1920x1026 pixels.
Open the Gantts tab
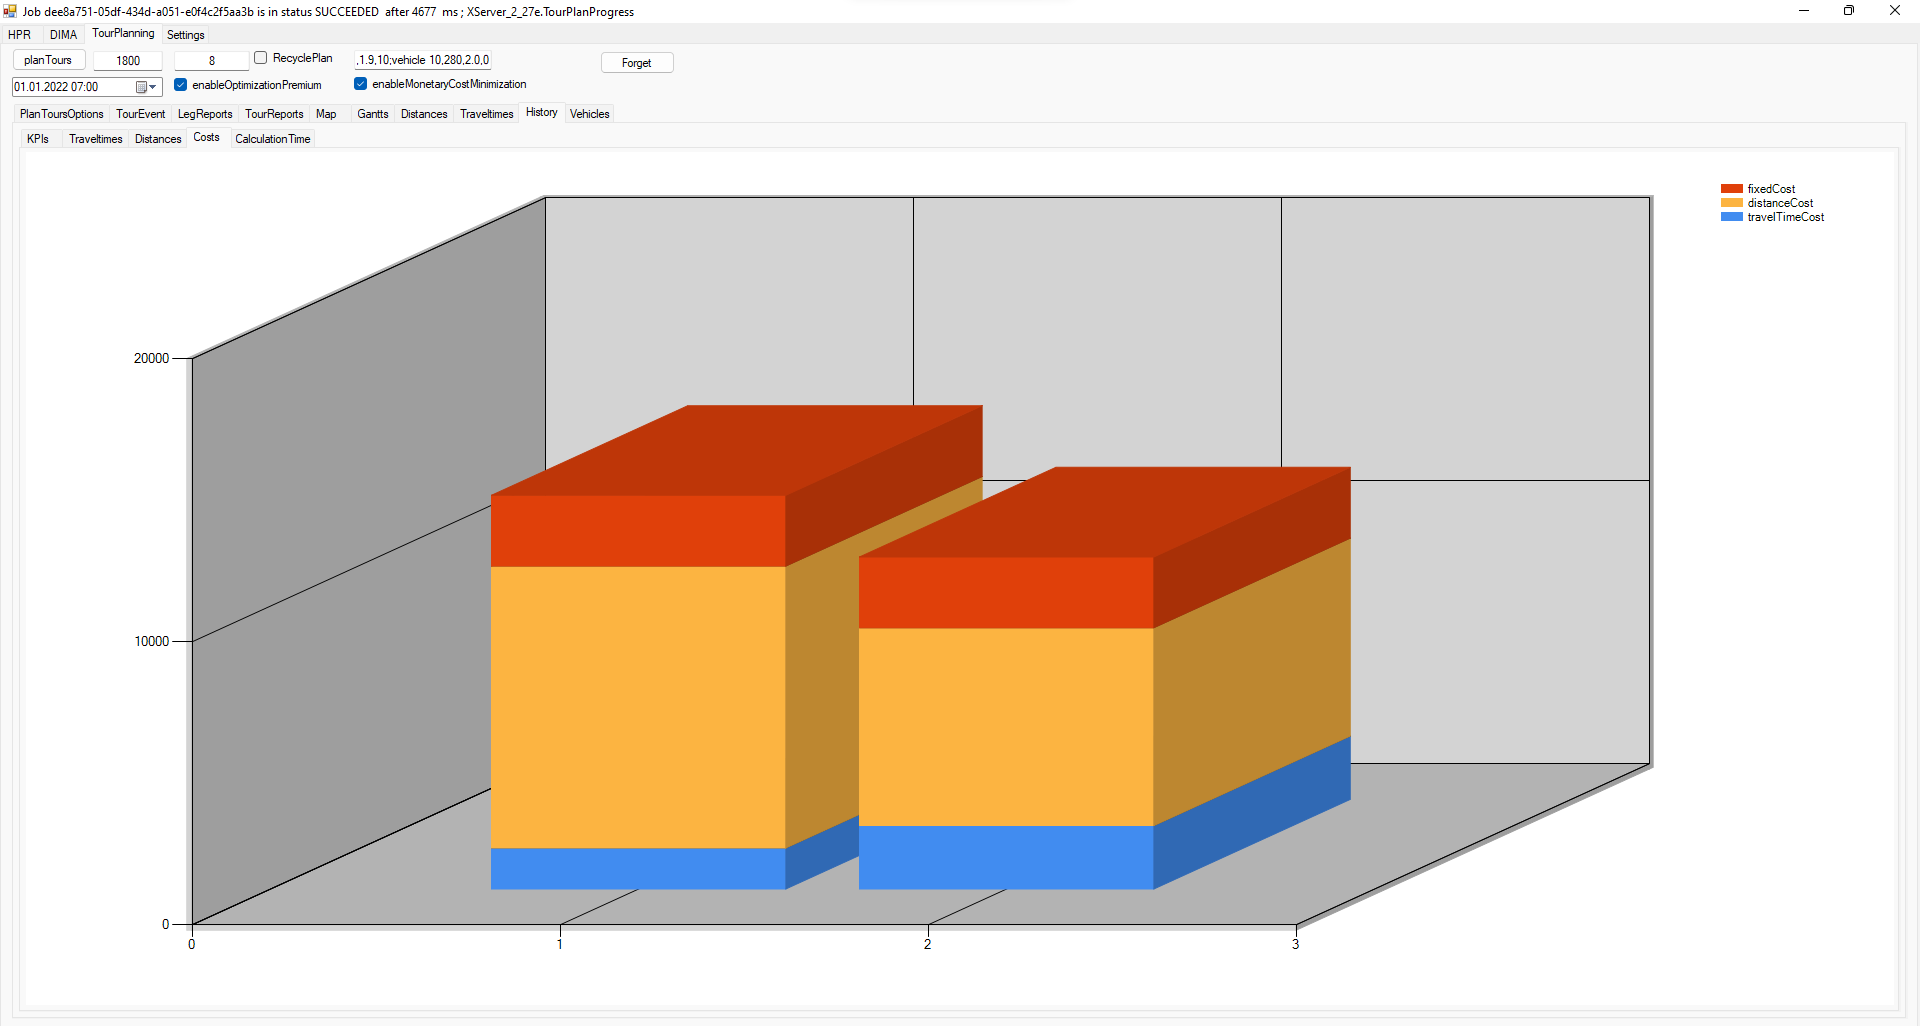tap(372, 114)
